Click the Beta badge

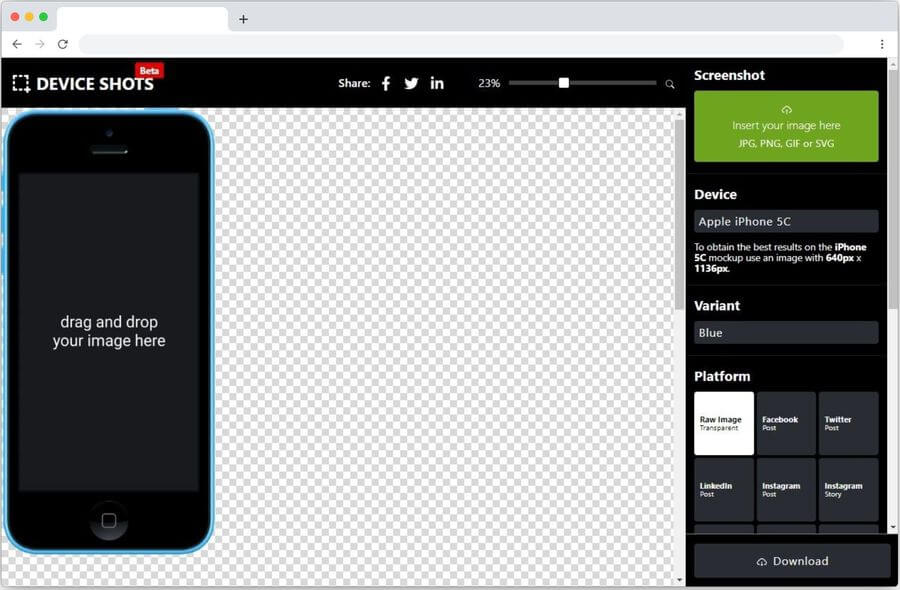pyautogui.click(x=149, y=71)
